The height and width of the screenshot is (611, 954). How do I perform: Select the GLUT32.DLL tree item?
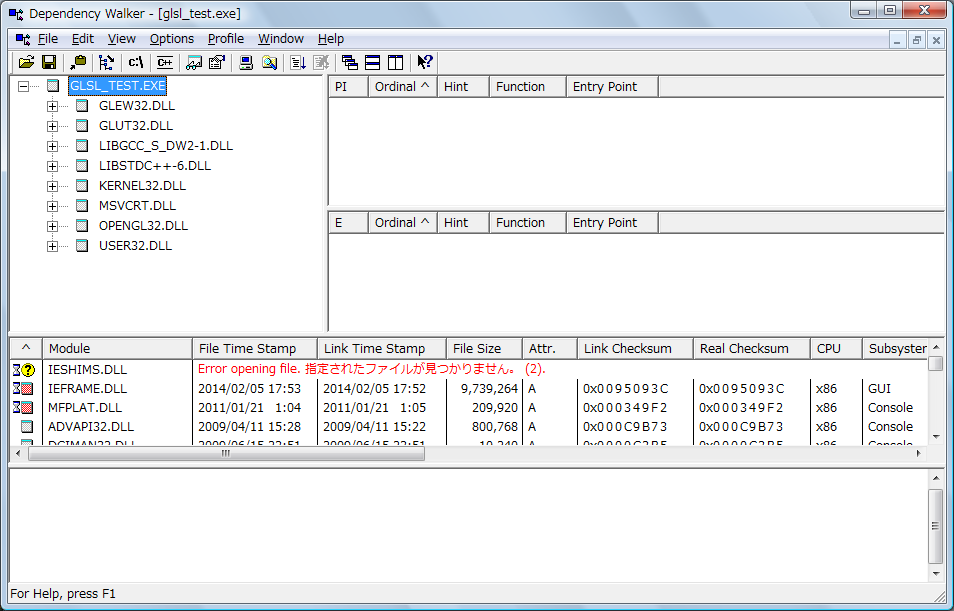(x=136, y=126)
